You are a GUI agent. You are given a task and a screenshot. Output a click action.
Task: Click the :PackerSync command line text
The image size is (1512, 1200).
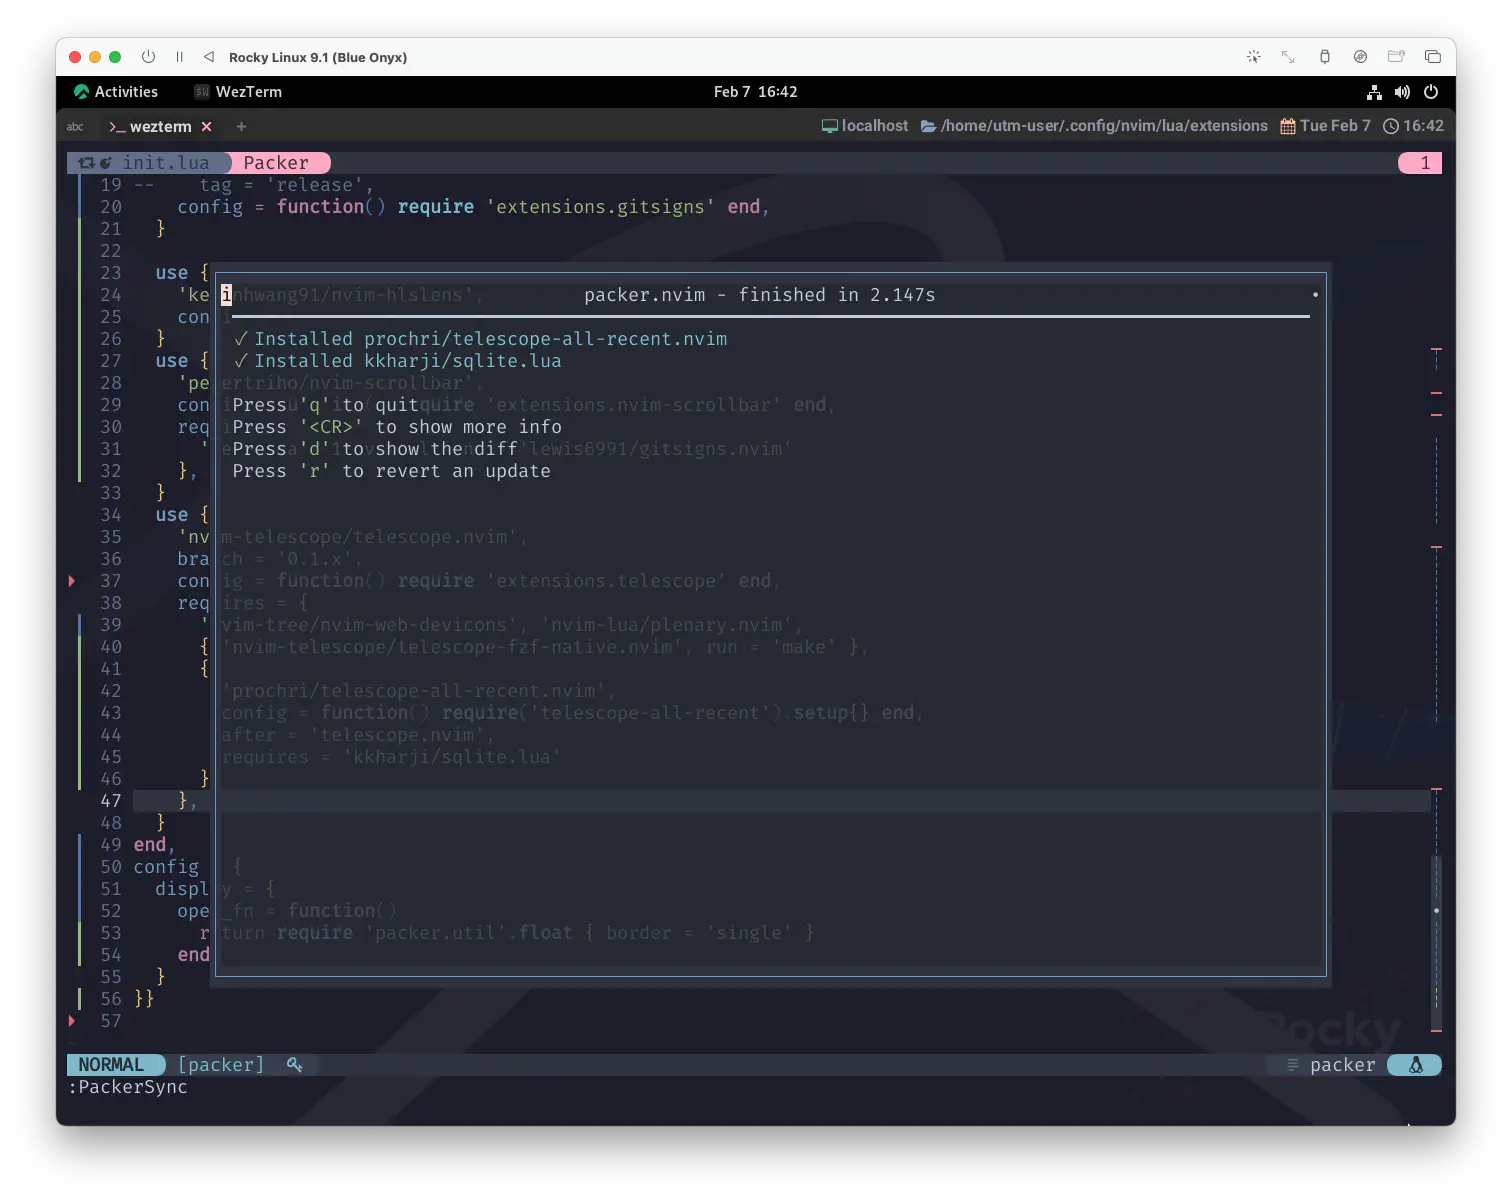tap(128, 1087)
